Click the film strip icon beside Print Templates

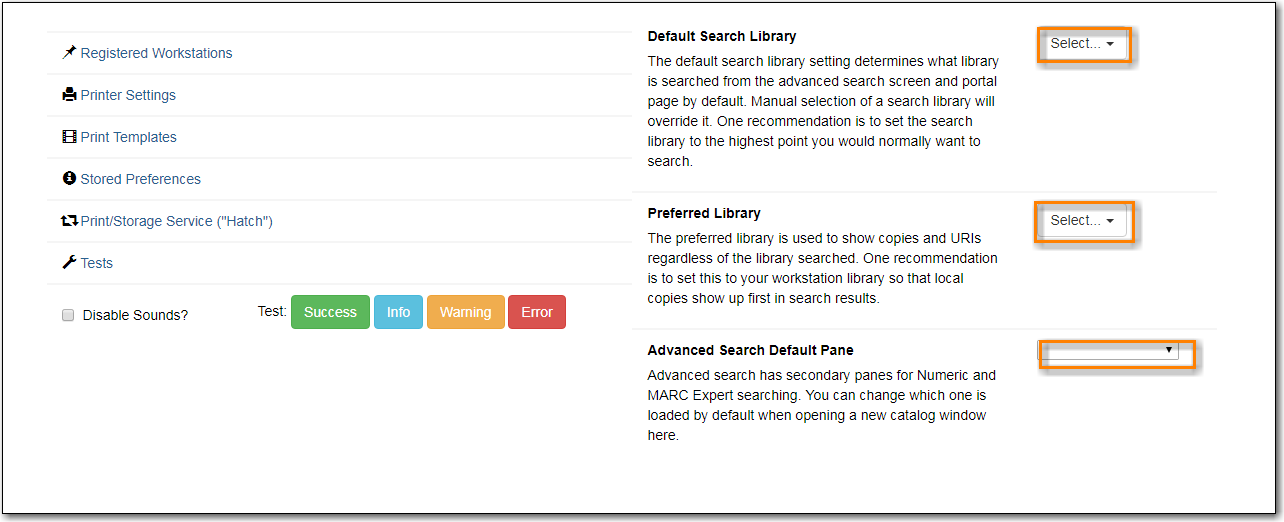tap(69, 137)
